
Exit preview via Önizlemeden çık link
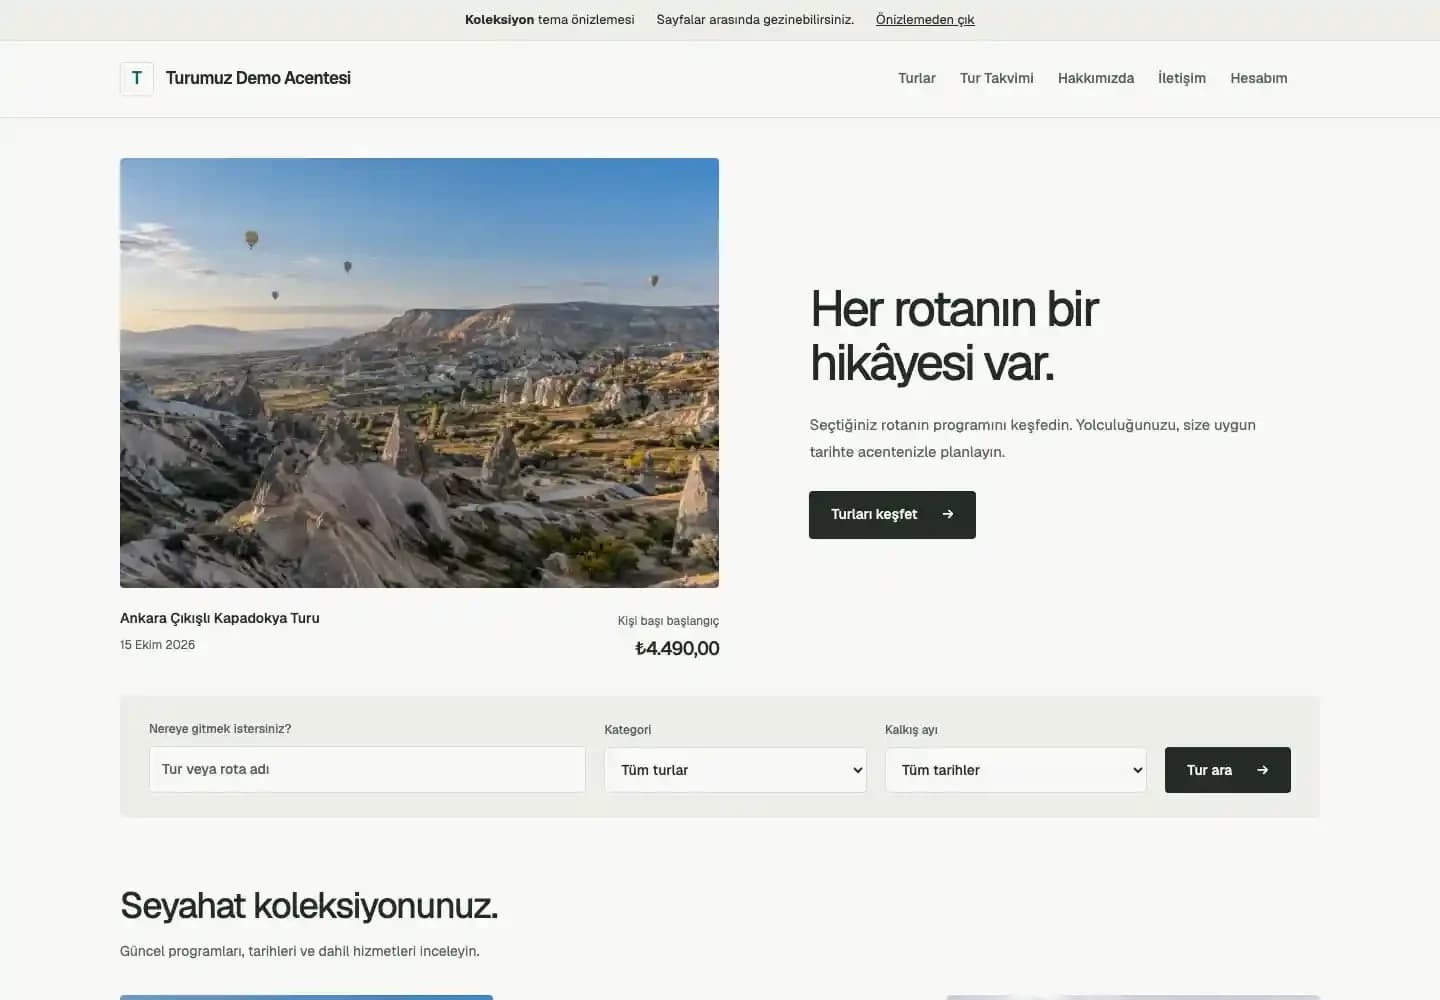pyautogui.click(x=925, y=19)
